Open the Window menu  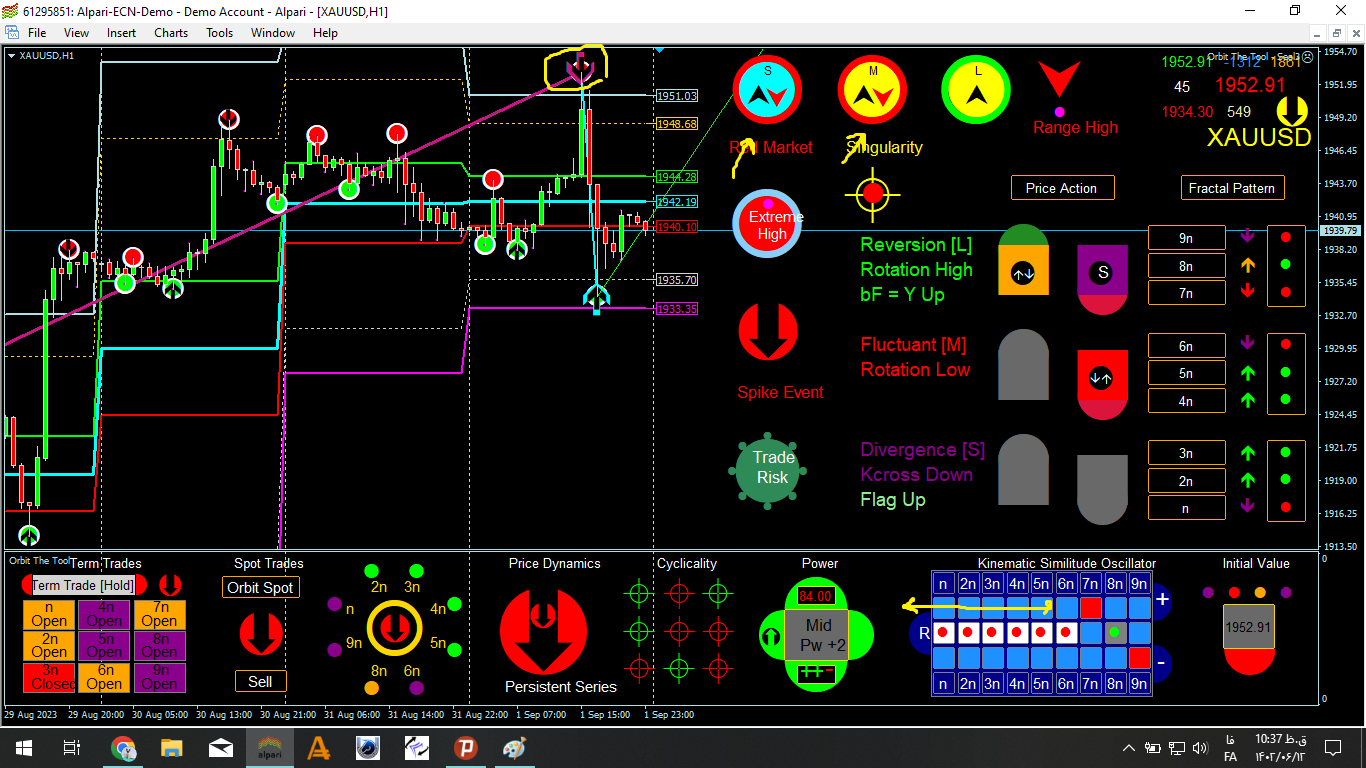273,33
